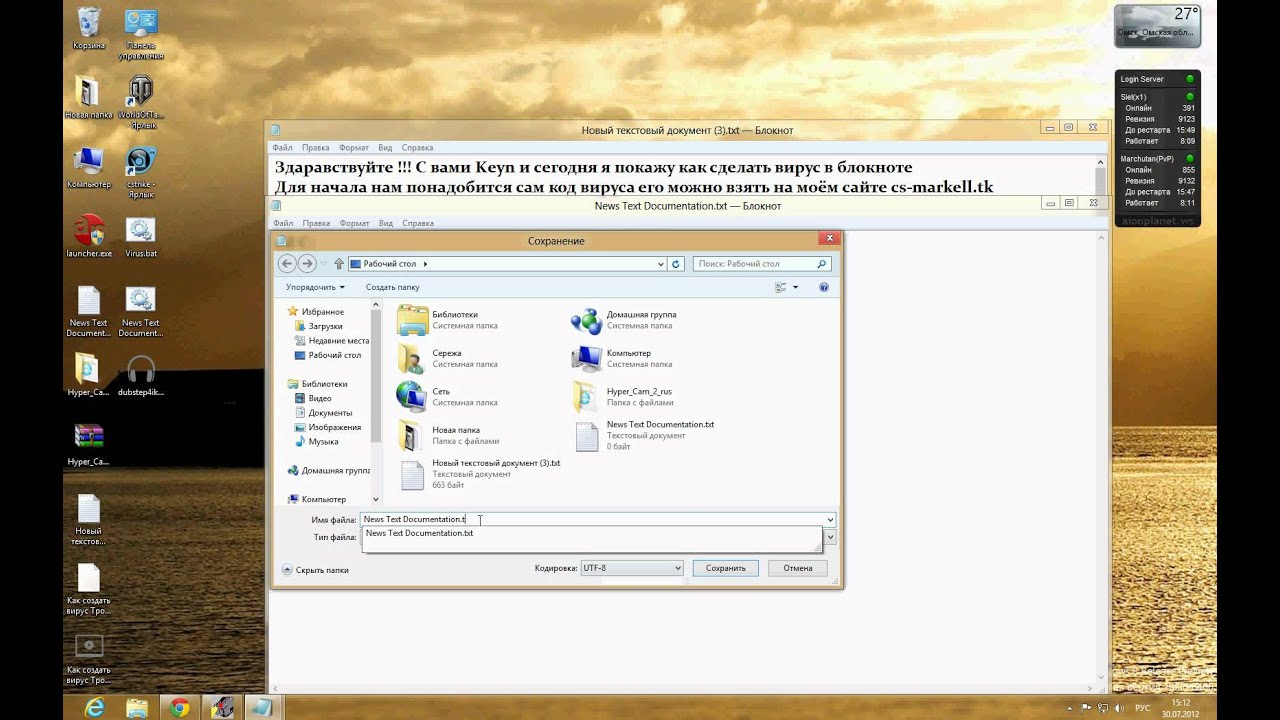This screenshot has height=720, width=1280.
Task: Open Вид menu in Новый текстовый документ window
Action: coord(385,147)
